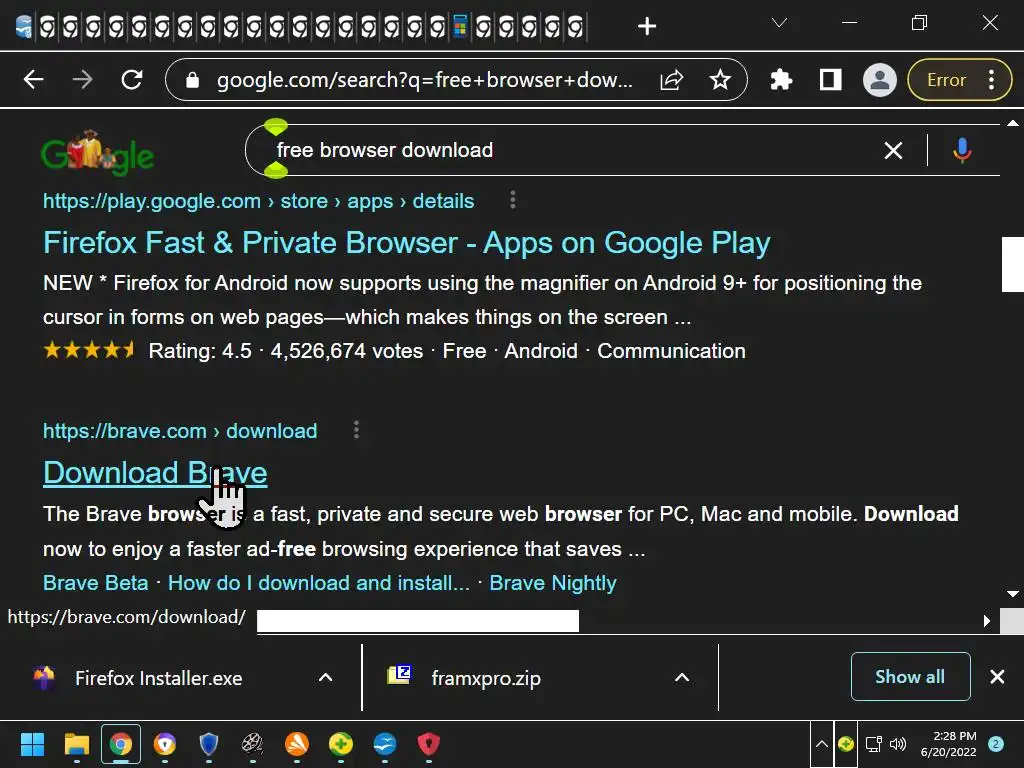1024x768 pixels.
Task: Open the orange-purple shield app in taskbar
Action: (165, 744)
